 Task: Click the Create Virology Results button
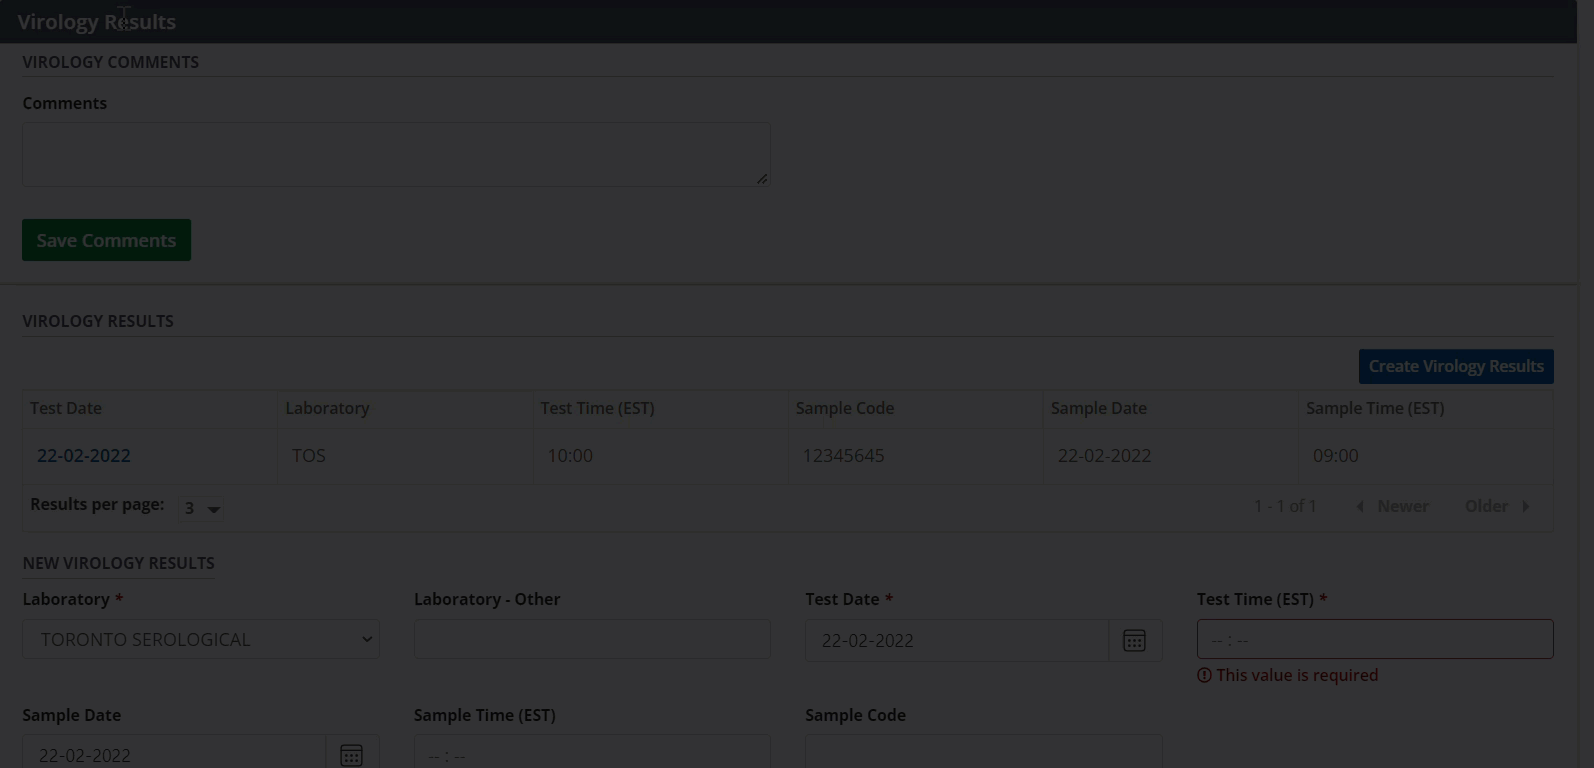tap(1455, 366)
